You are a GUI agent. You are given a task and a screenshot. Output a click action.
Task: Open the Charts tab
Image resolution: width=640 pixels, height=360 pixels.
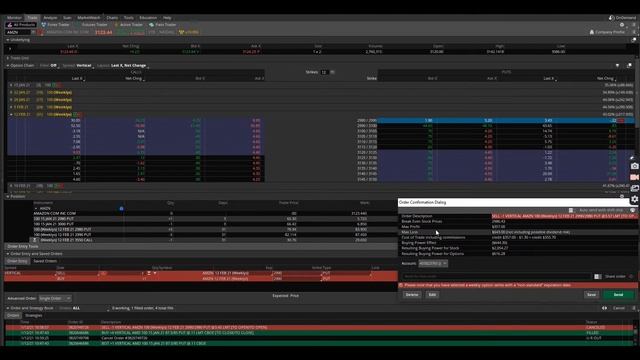click(112, 18)
